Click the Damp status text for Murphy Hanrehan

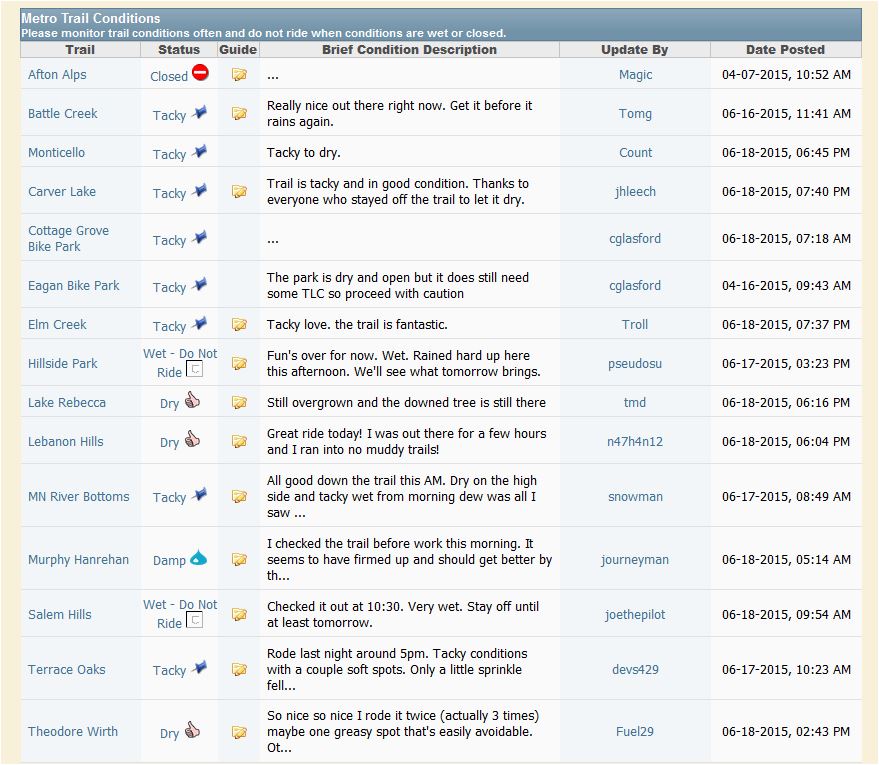coord(169,560)
